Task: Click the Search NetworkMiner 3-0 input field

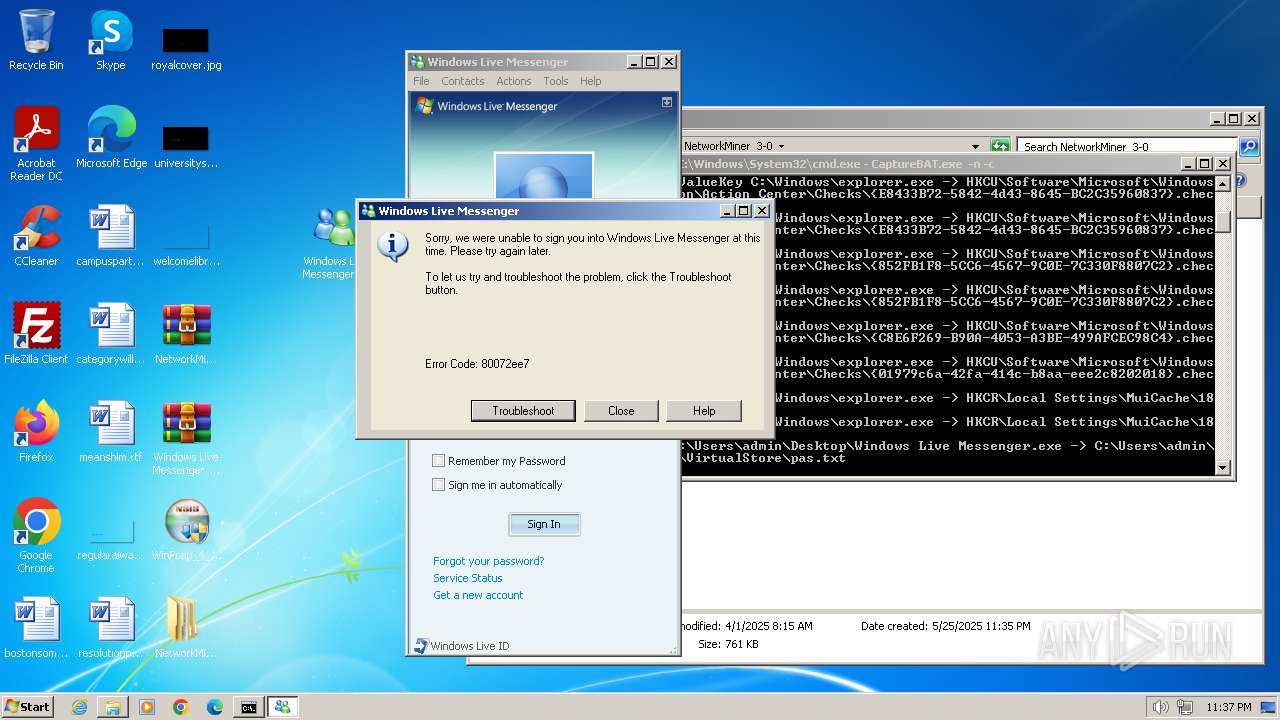Action: (1126, 146)
